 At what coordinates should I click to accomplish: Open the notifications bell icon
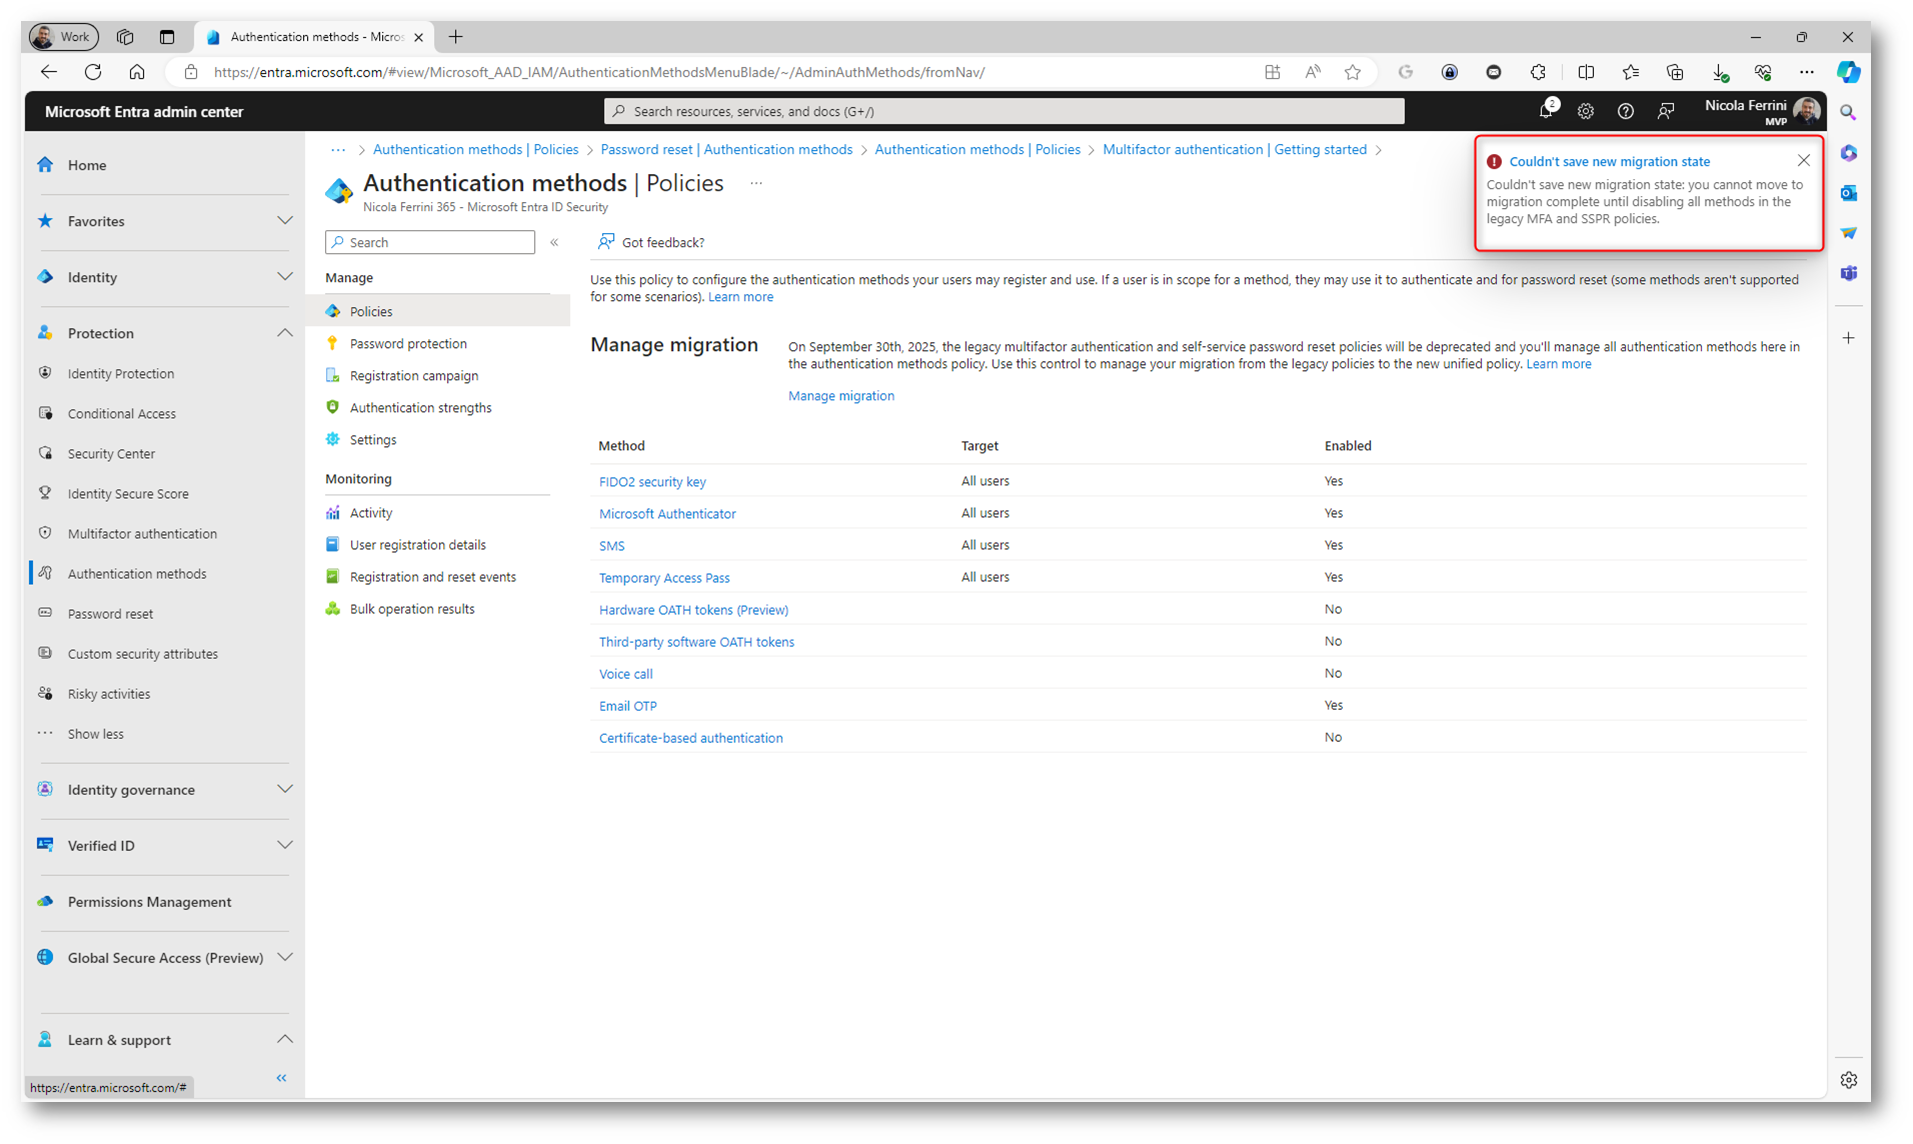coord(1545,111)
